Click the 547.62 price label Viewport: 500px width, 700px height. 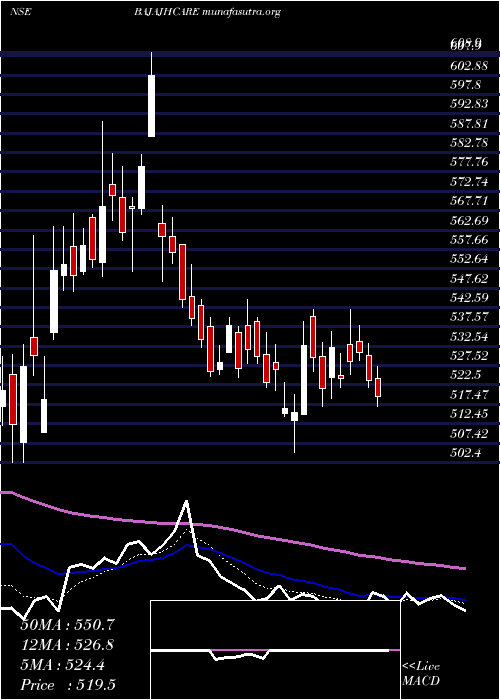(x=471, y=279)
